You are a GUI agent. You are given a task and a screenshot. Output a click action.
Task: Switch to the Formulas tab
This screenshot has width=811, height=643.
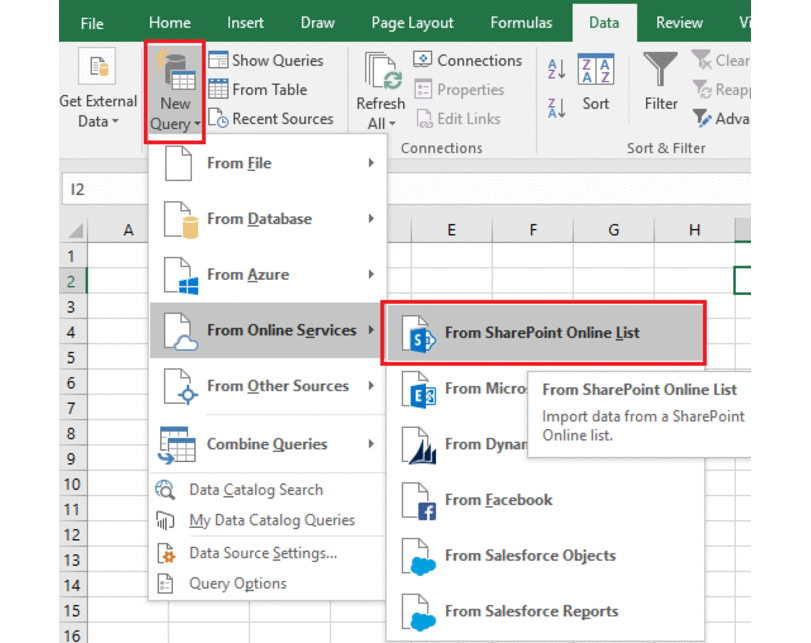(521, 23)
